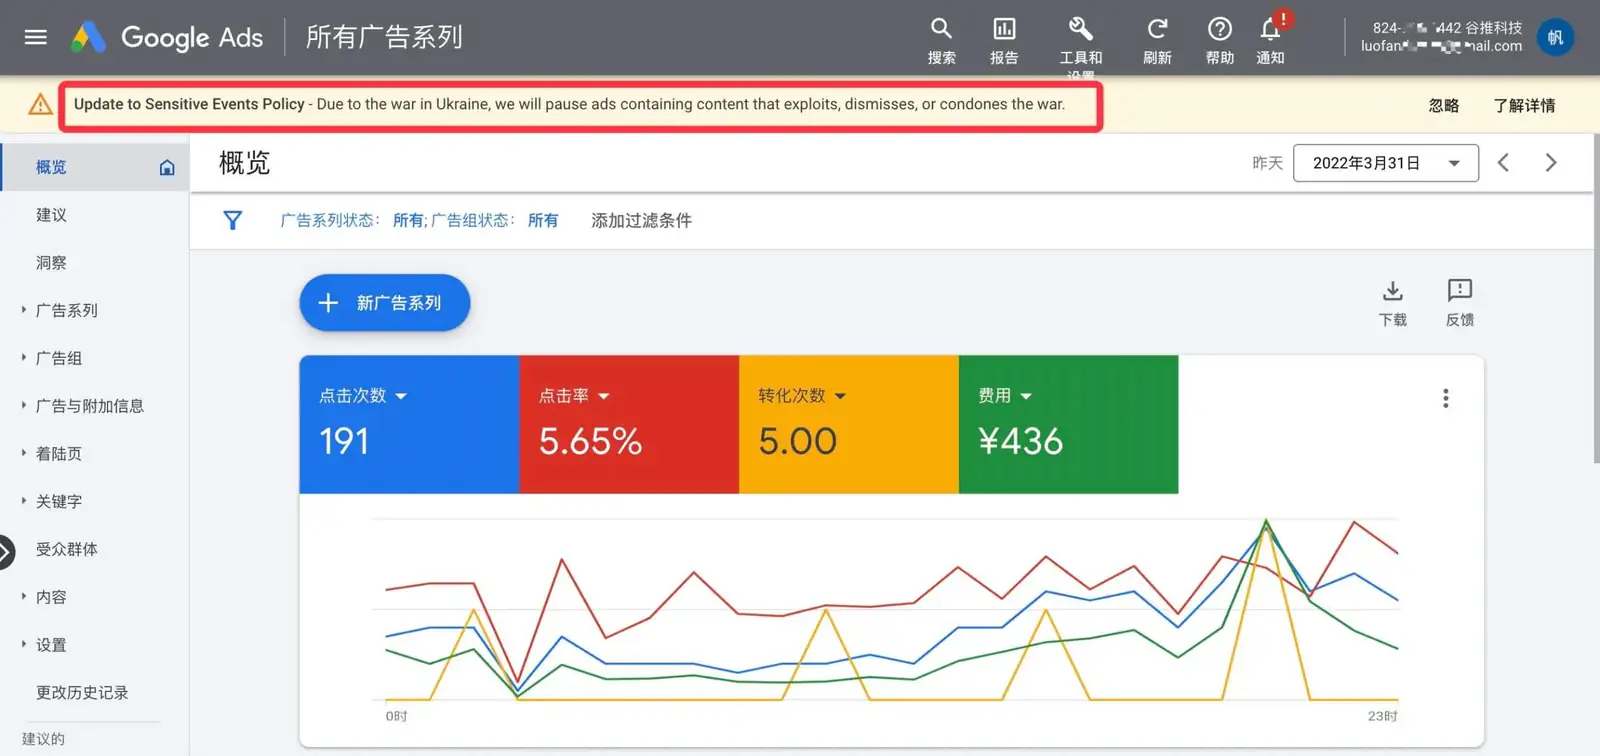Image resolution: width=1600 pixels, height=756 pixels.
Task: Click the blue 点击次数 191 card
Action: pyautogui.click(x=409, y=424)
